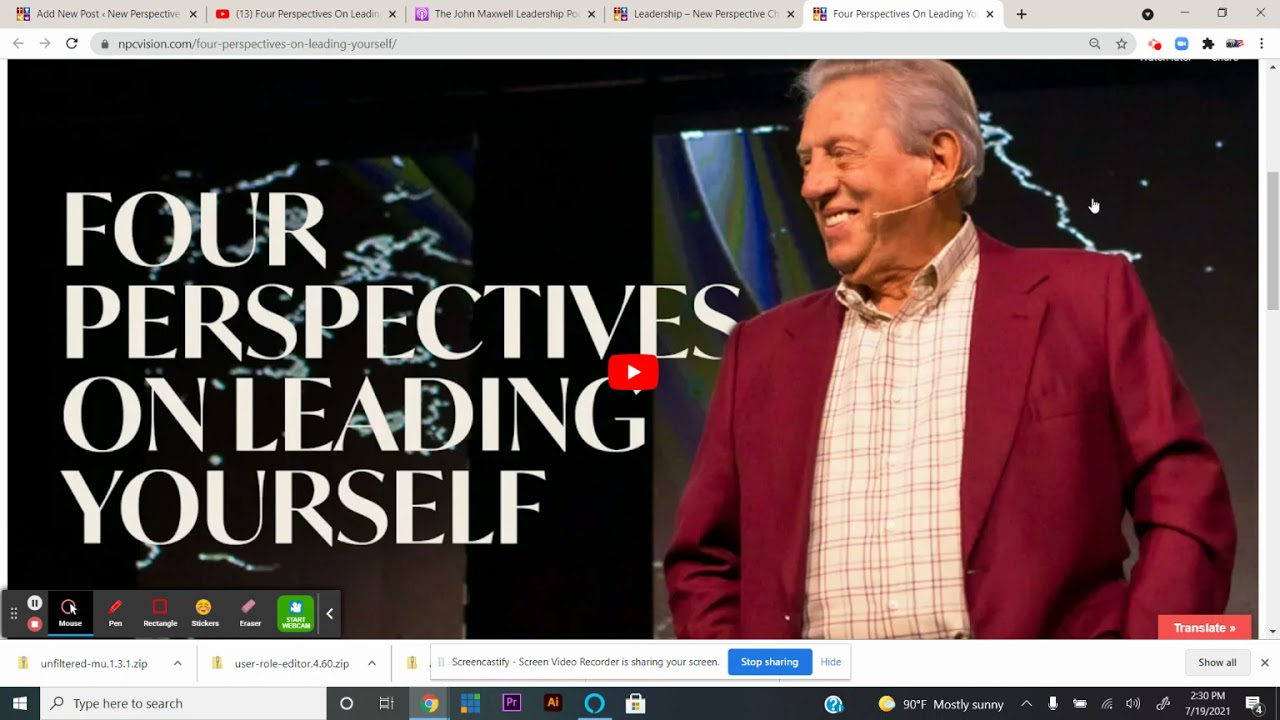Stop the Screencastify recording
This screenshot has width=1280, height=720.
tap(35, 624)
